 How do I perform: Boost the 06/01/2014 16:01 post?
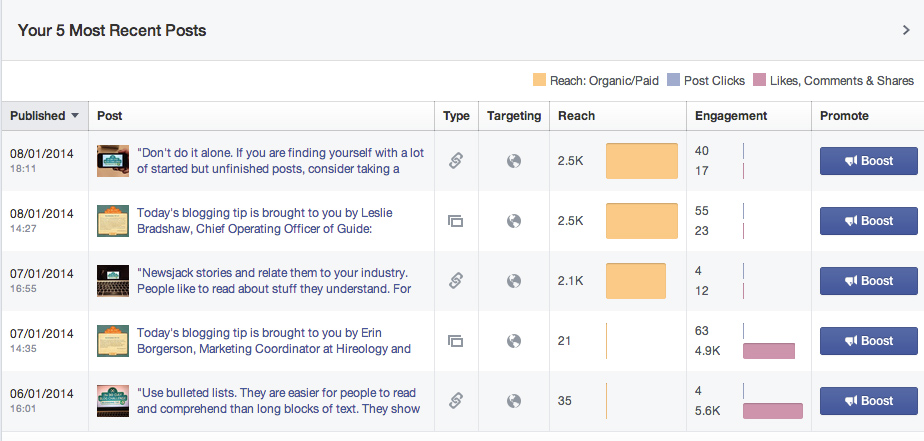tap(869, 401)
